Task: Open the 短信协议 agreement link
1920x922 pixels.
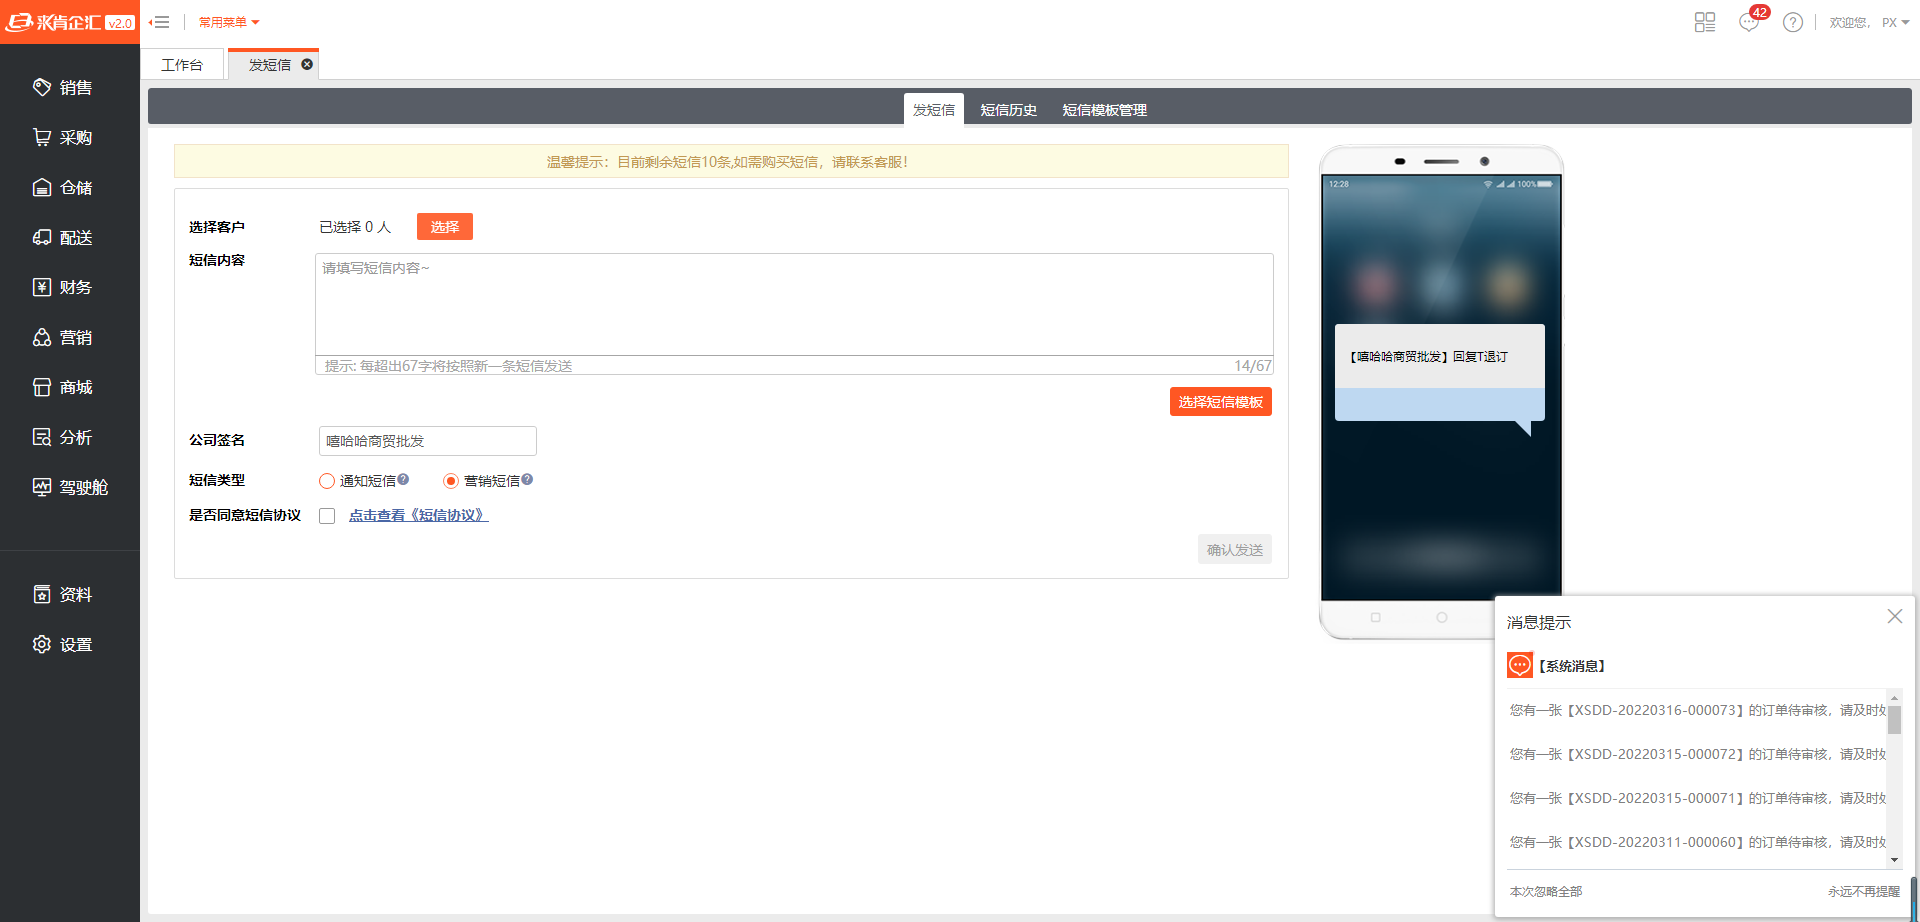Action: coord(418,515)
